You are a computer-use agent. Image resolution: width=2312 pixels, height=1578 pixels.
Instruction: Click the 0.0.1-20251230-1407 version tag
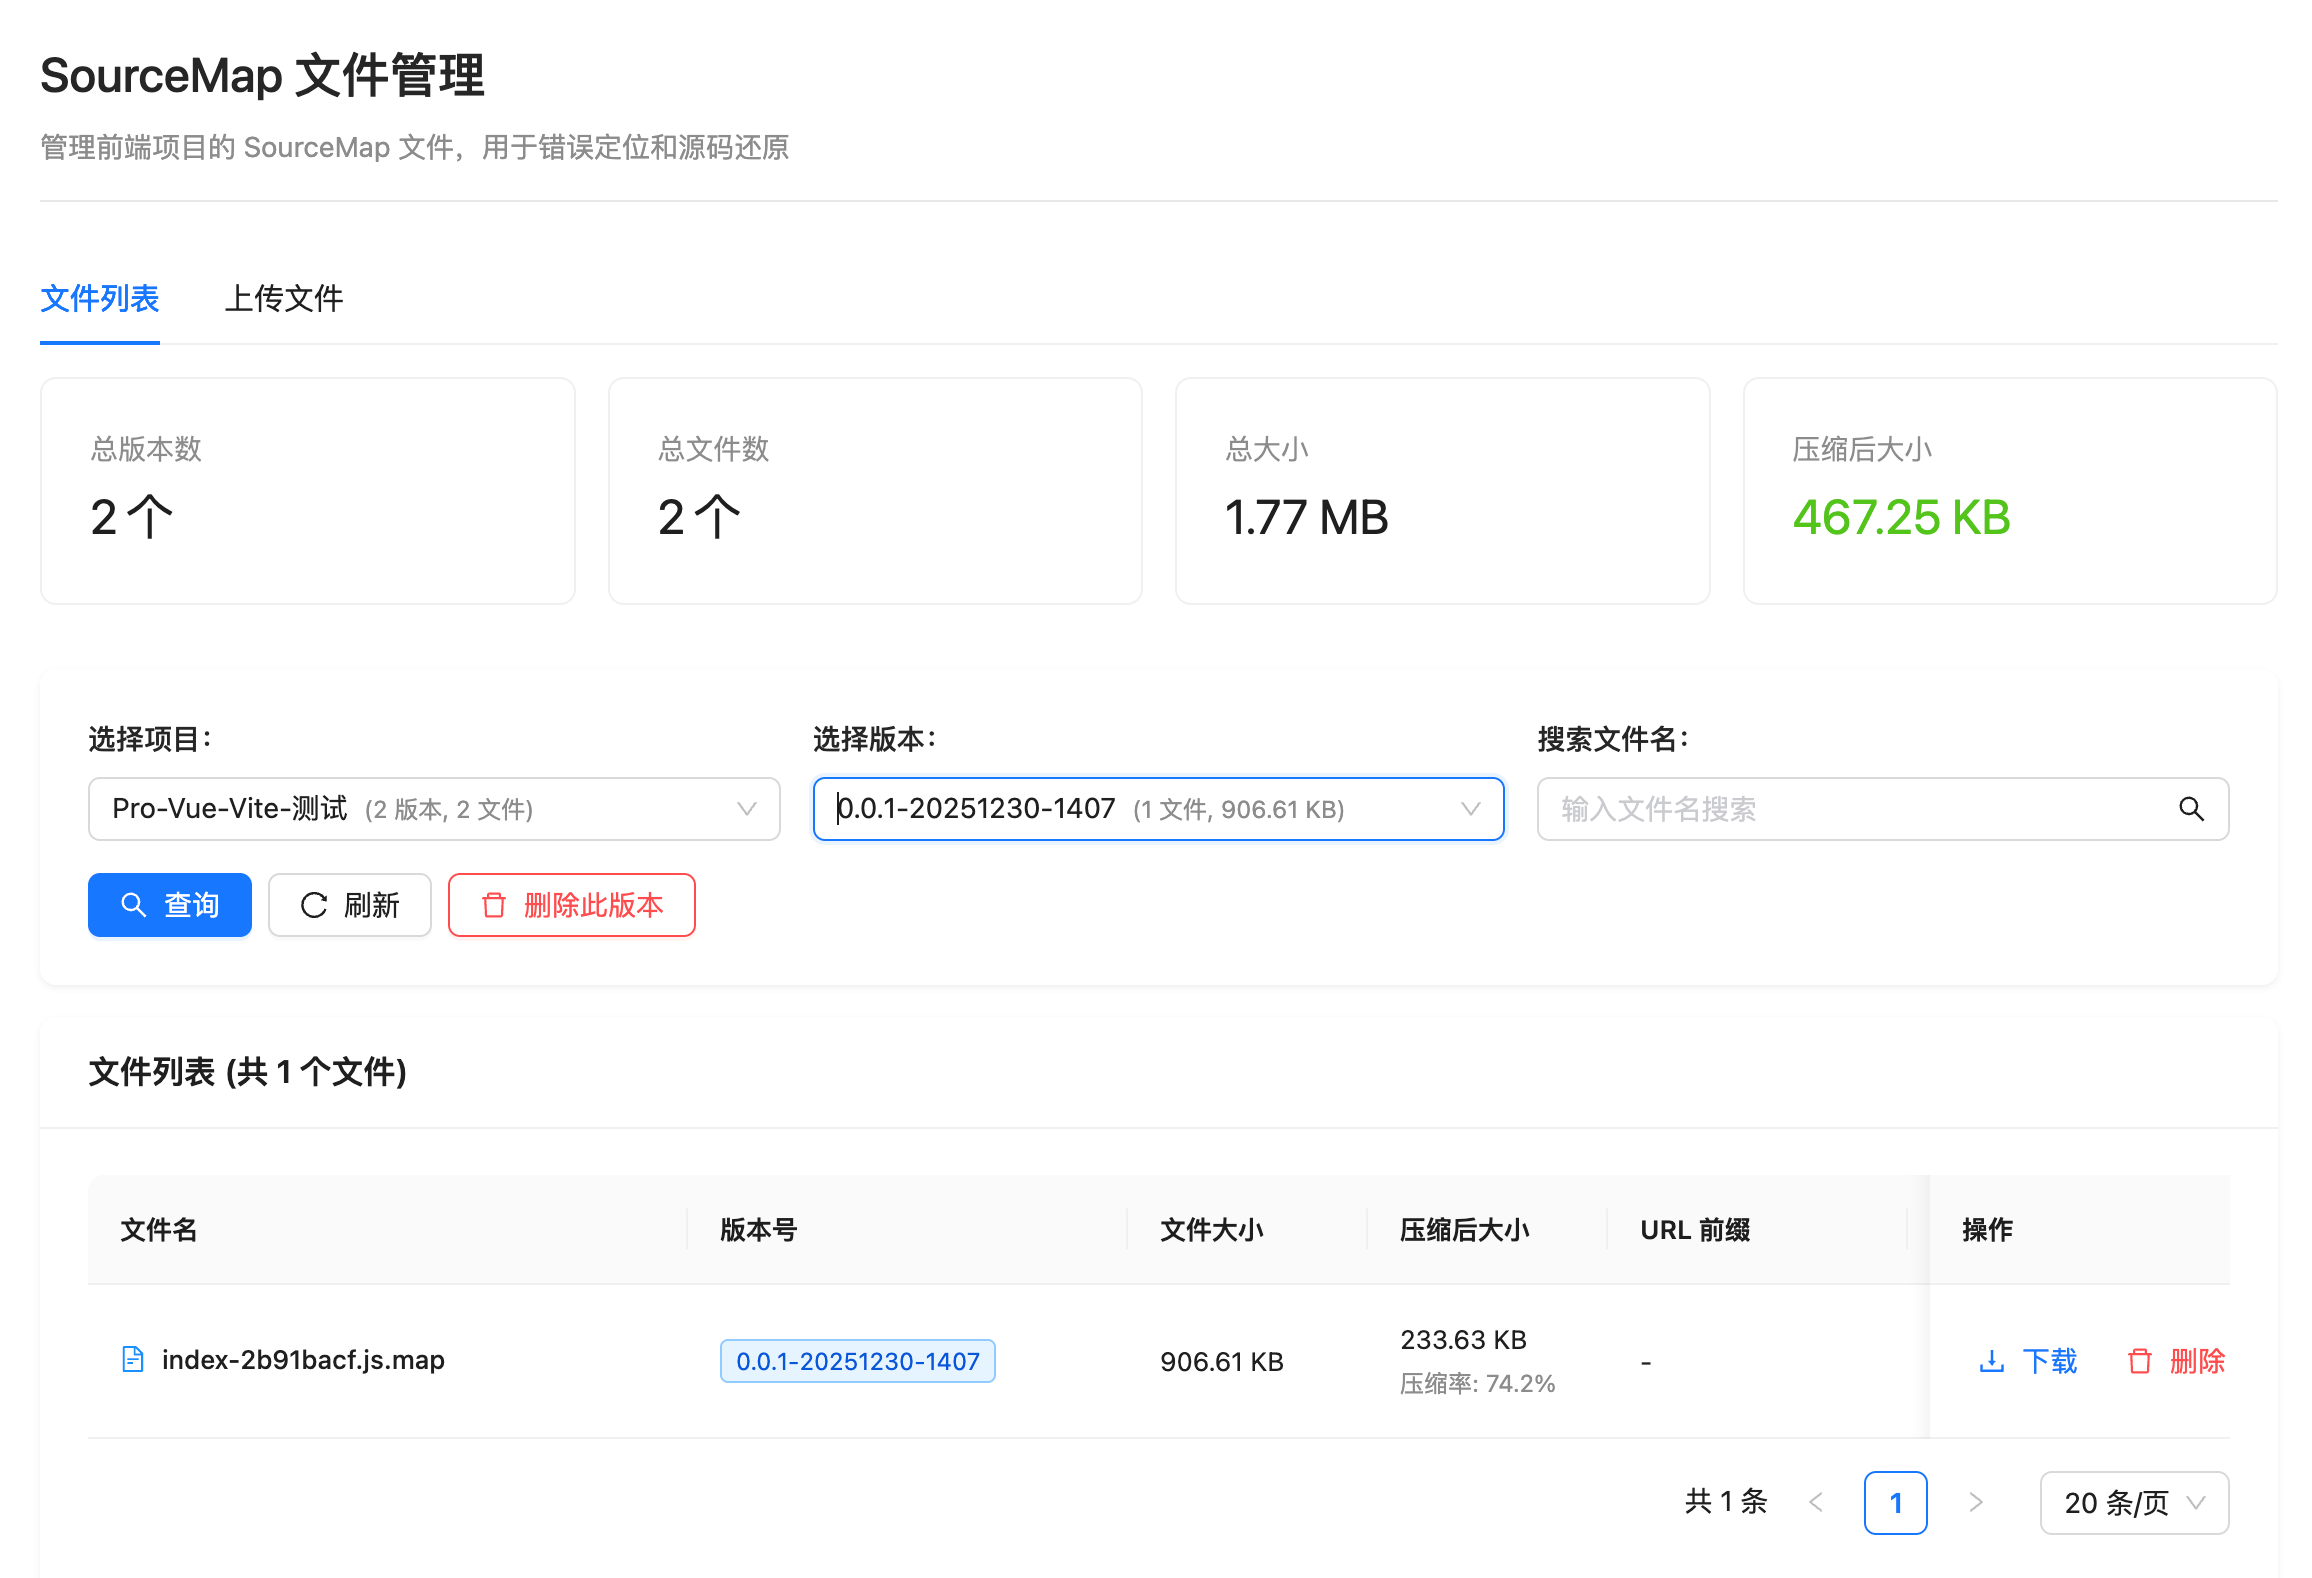coord(857,1361)
